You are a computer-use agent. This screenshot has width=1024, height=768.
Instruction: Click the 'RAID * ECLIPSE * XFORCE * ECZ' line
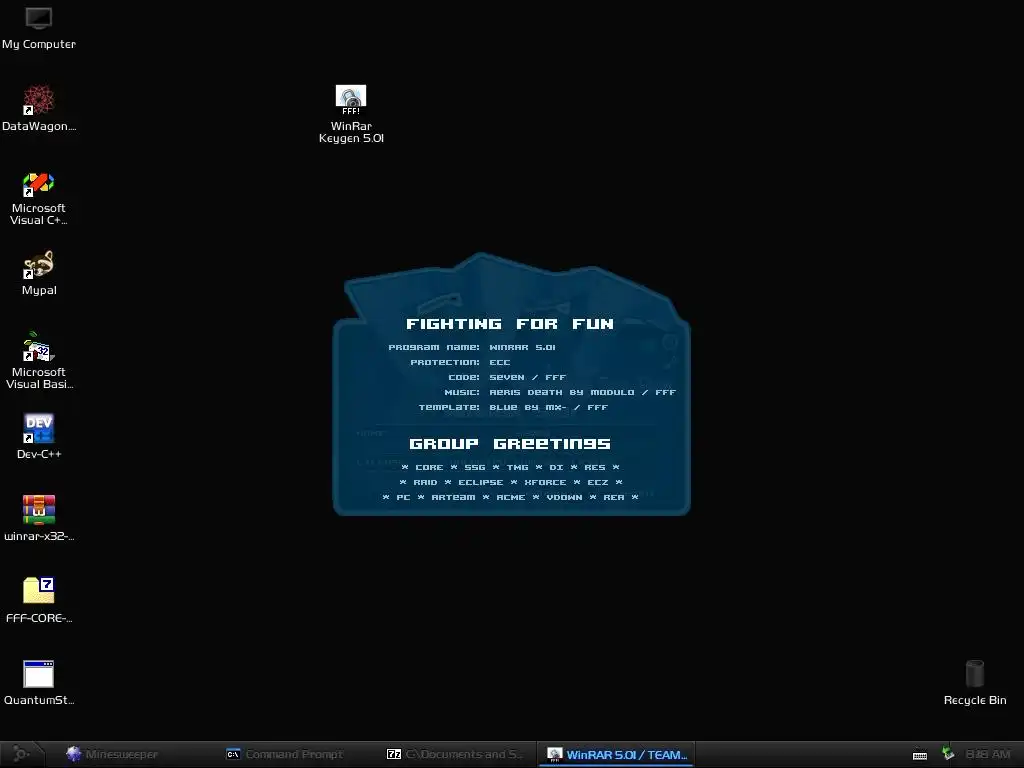(510, 483)
